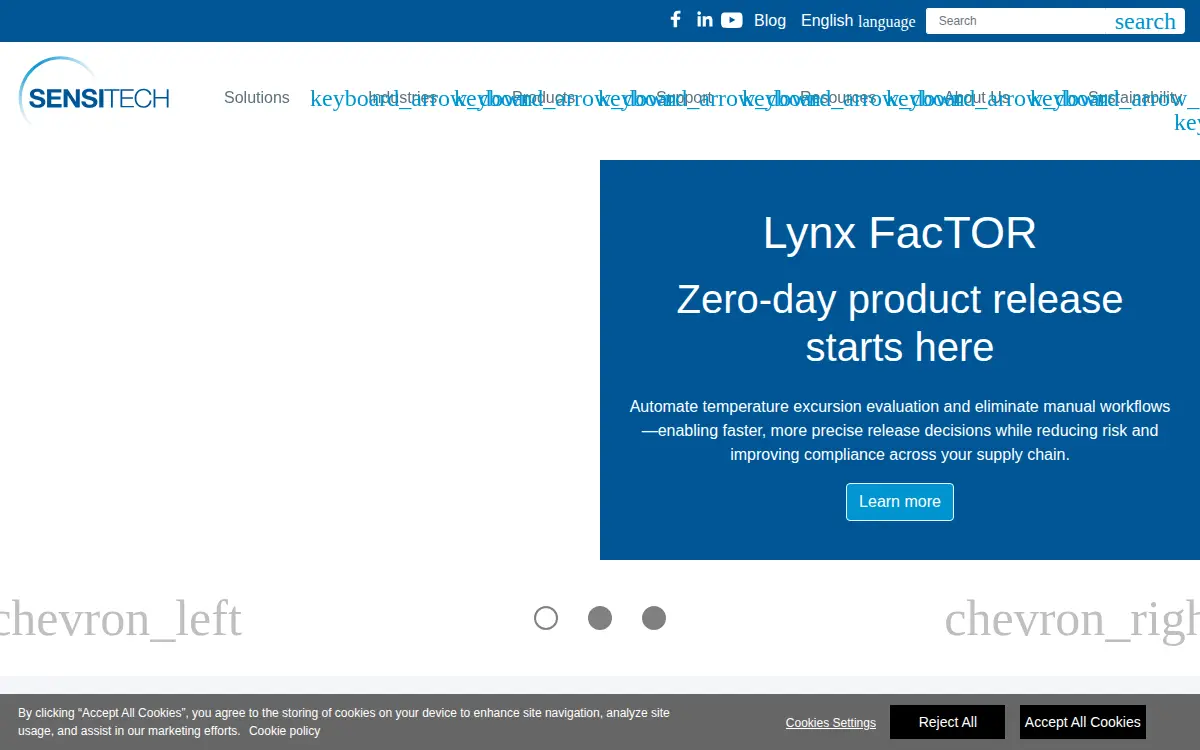The height and width of the screenshot is (750, 1200).
Task: Open the Solutions menu
Action: pos(257,98)
